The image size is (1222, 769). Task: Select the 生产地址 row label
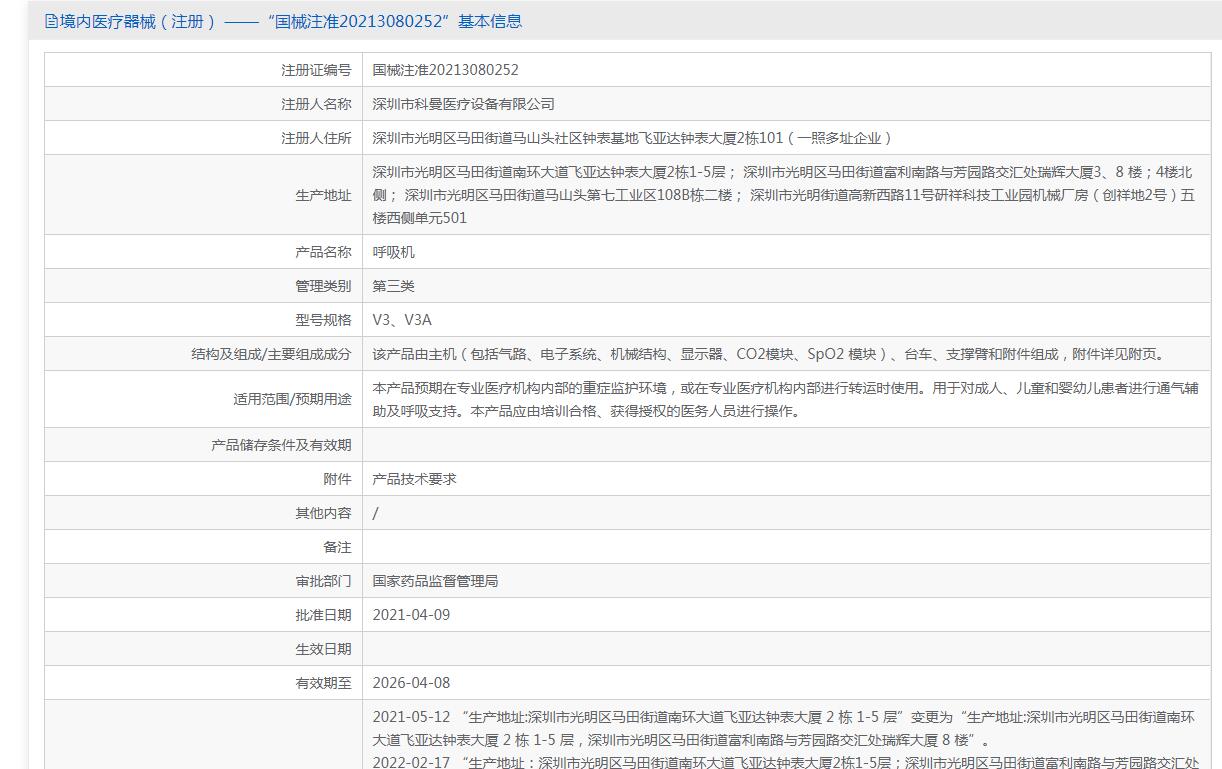point(323,195)
